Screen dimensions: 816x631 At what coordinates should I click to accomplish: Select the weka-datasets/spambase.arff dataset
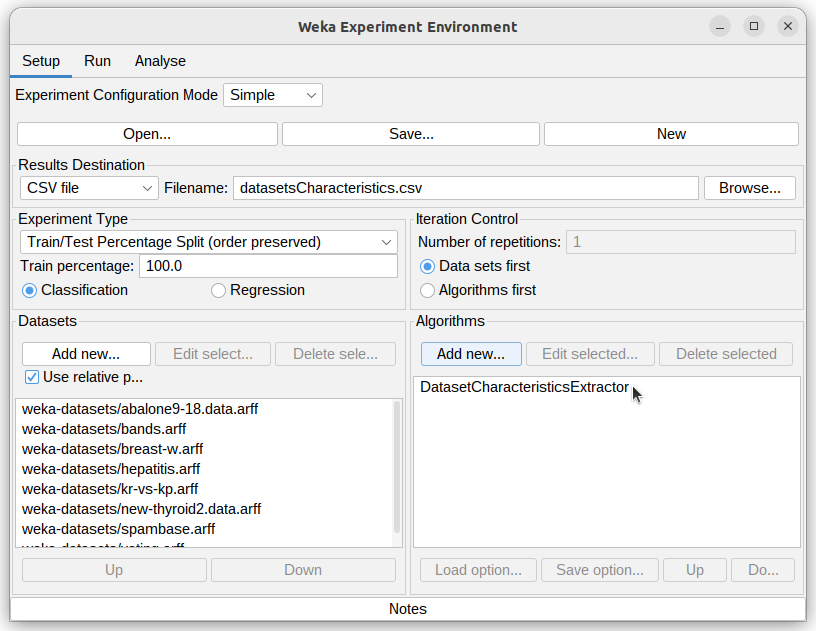point(118,528)
